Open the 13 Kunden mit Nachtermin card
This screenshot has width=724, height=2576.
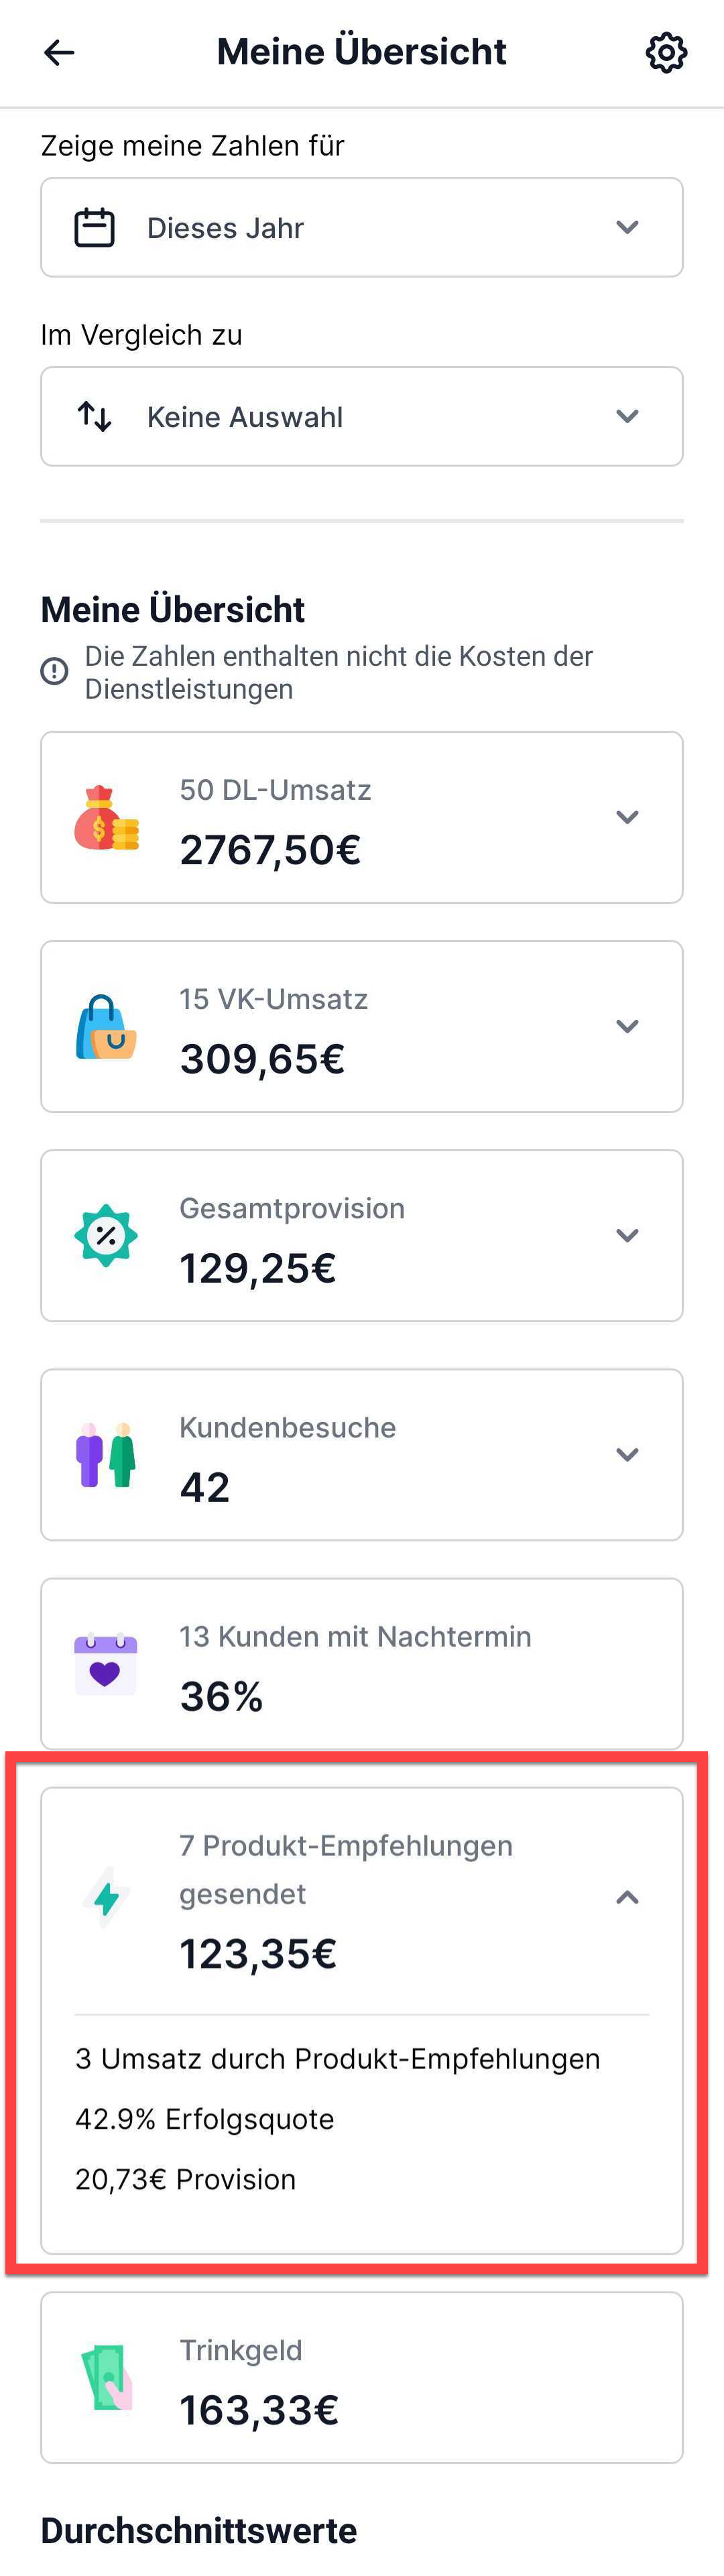(362, 1663)
